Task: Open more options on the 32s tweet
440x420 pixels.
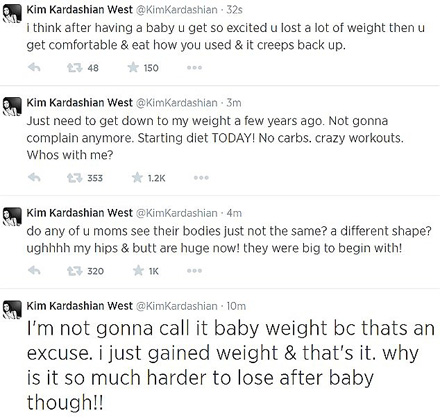Action: tap(194, 68)
